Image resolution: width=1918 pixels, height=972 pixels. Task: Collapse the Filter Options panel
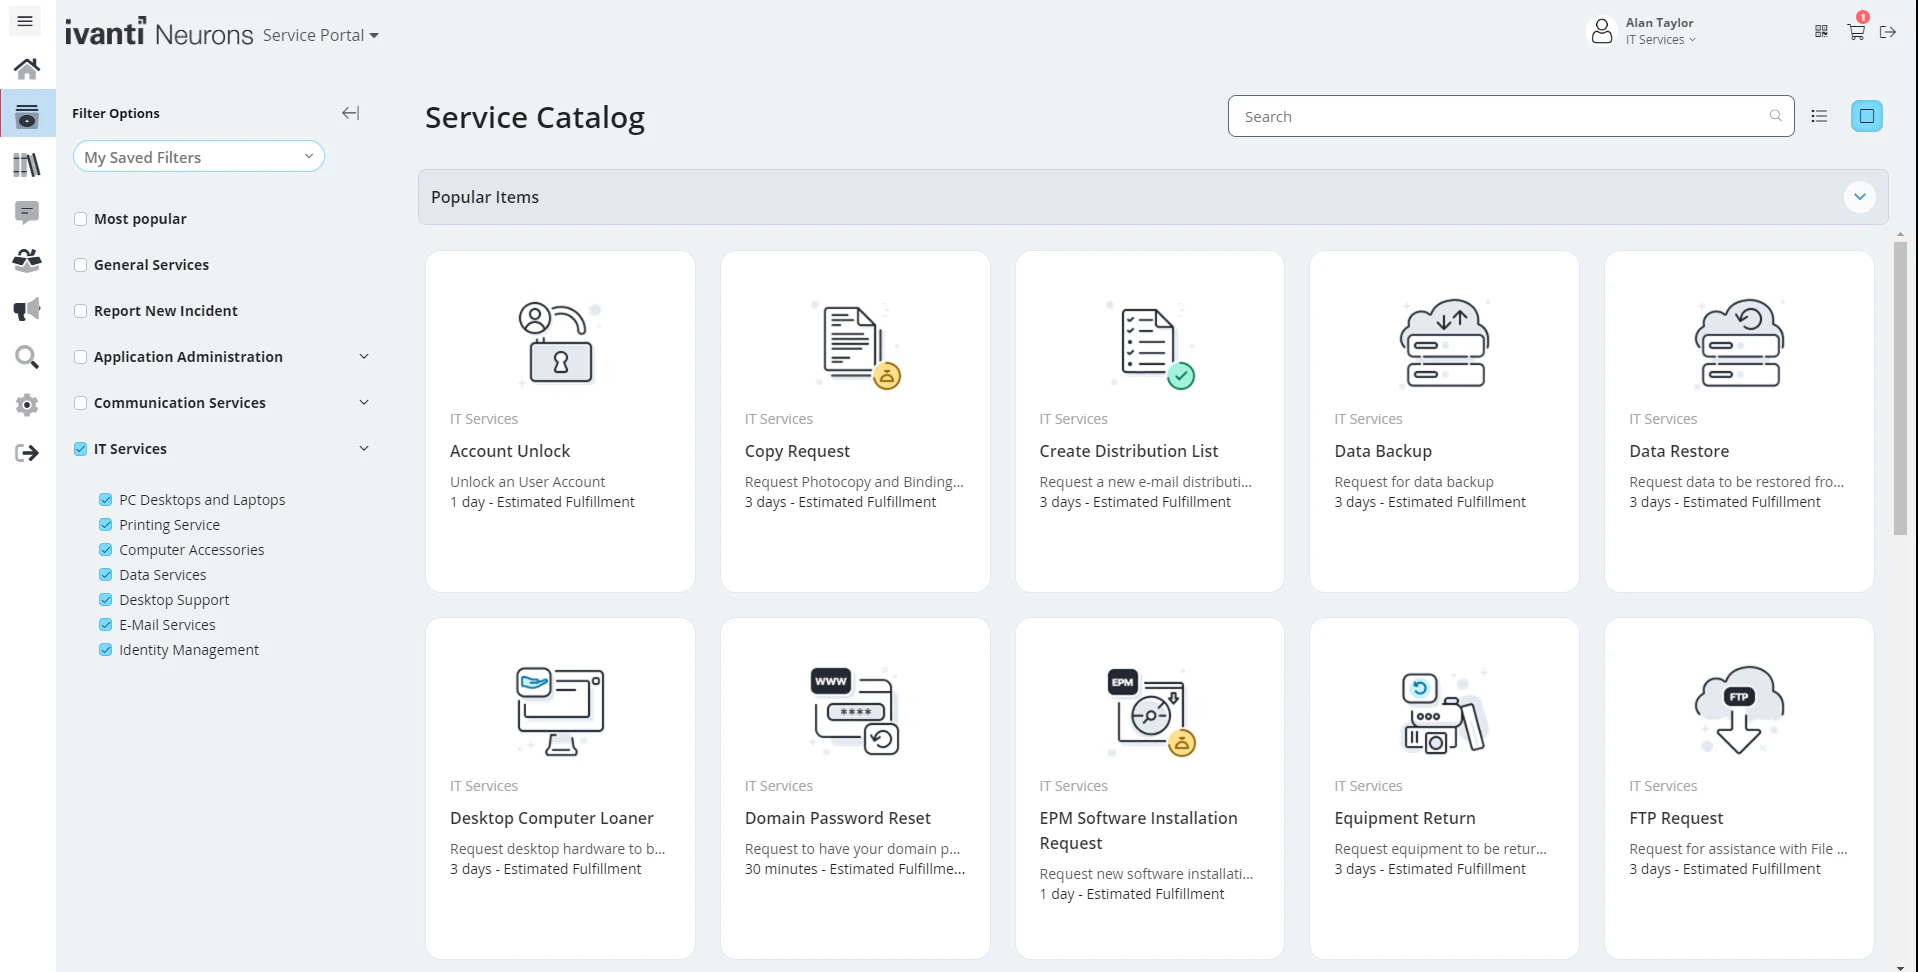[351, 113]
